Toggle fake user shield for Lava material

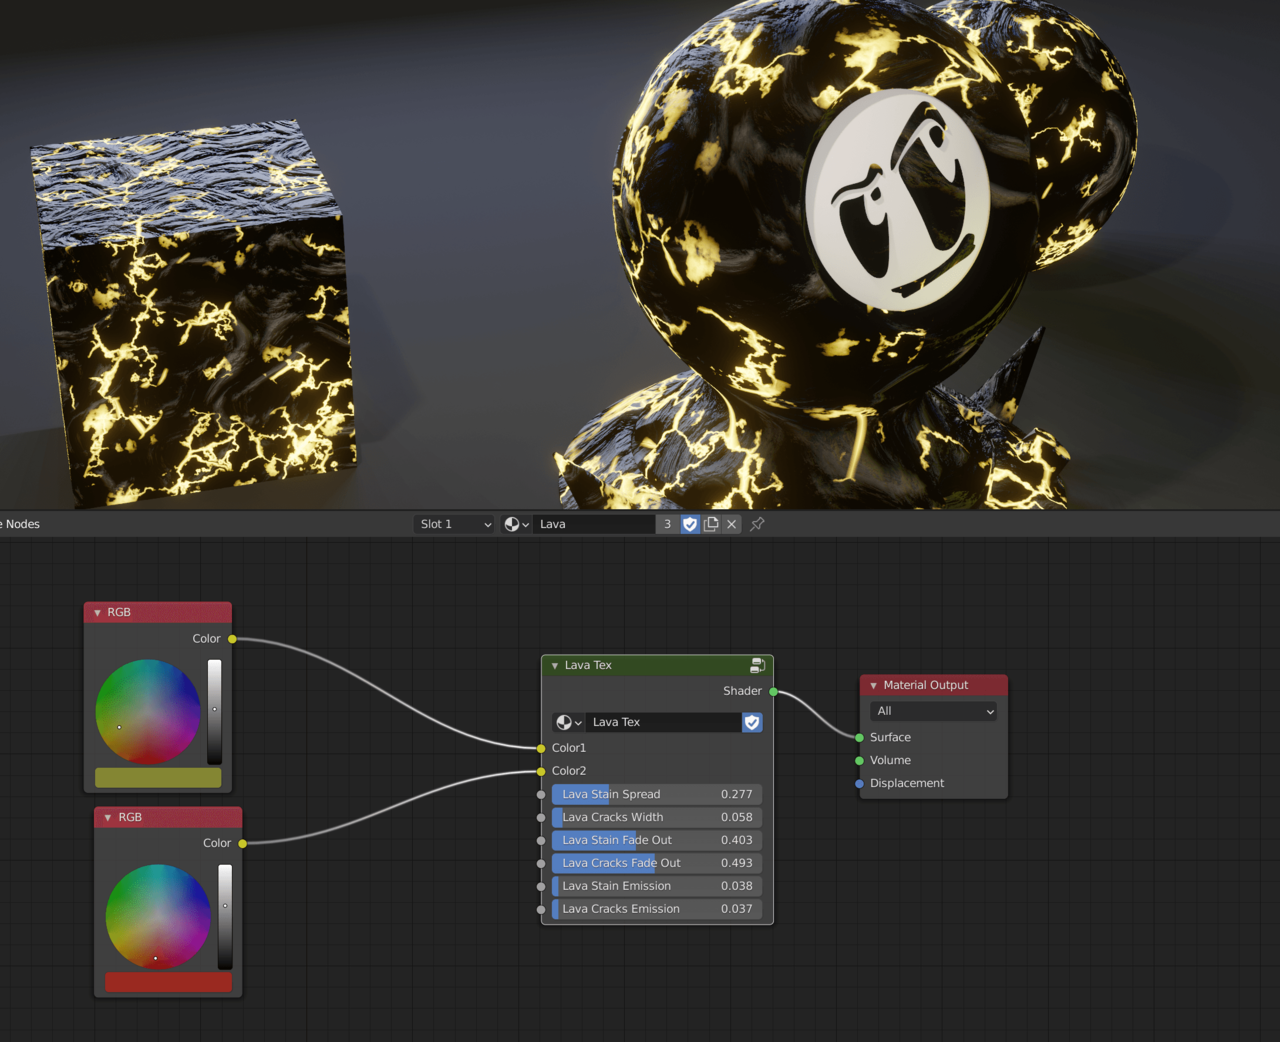tap(690, 524)
